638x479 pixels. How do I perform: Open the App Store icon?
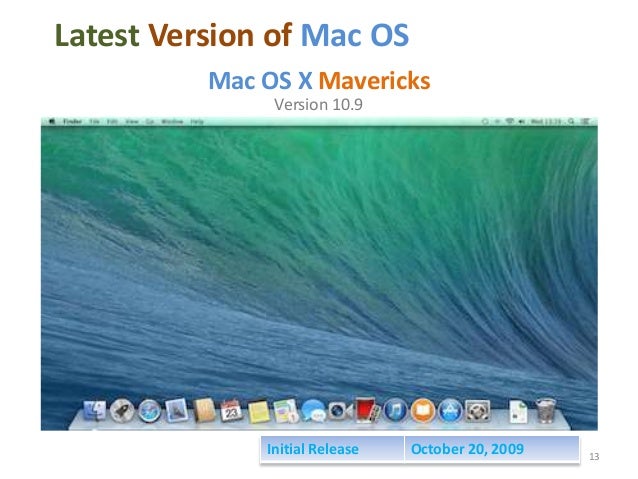click(x=450, y=410)
